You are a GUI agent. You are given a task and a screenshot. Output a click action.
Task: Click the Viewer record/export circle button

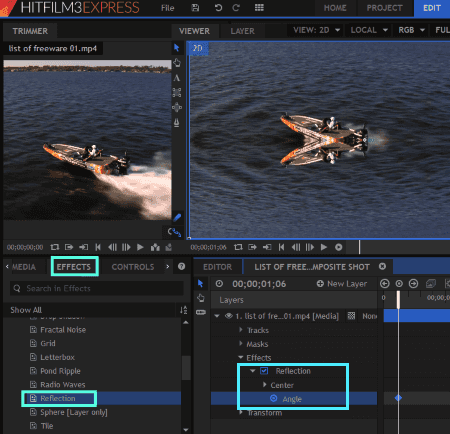[x=338, y=247]
